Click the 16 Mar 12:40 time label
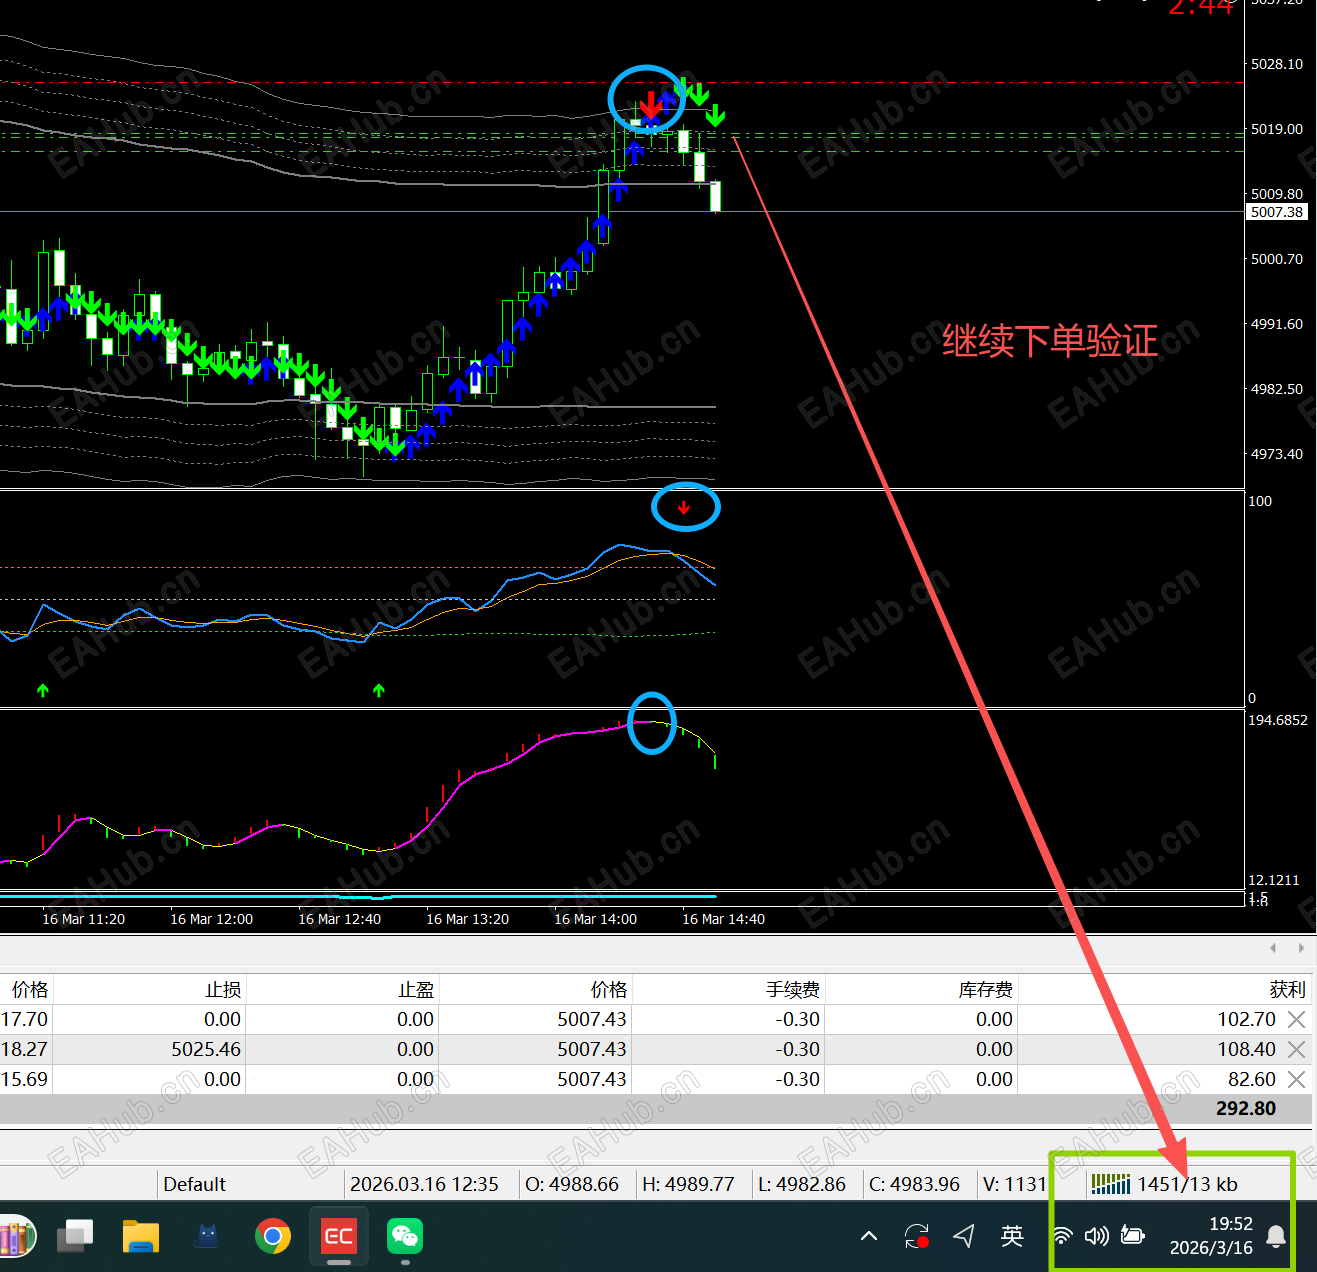The height and width of the screenshot is (1272, 1317). click(340, 919)
